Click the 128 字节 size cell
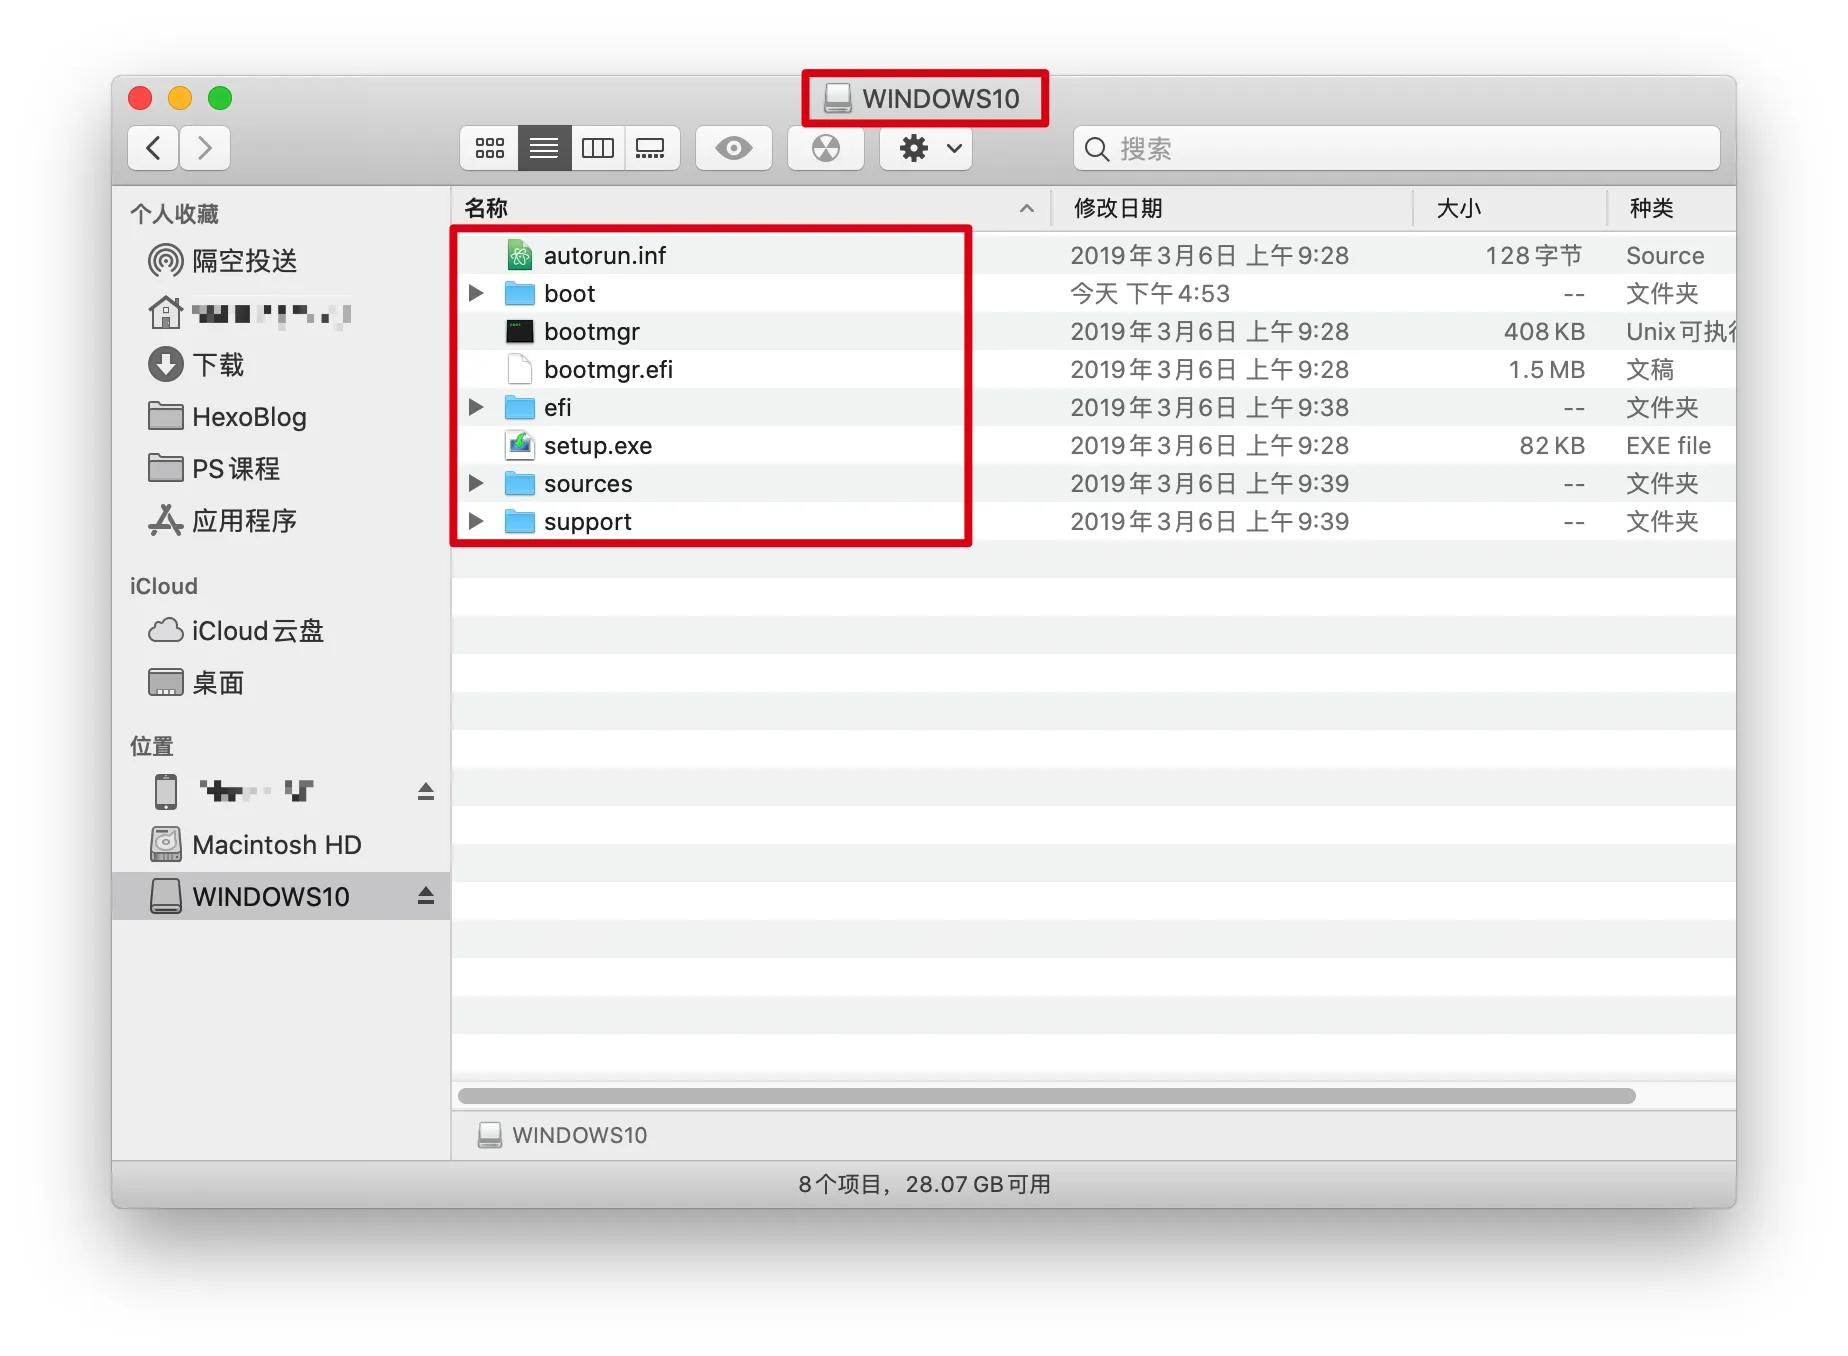 (1534, 255)
